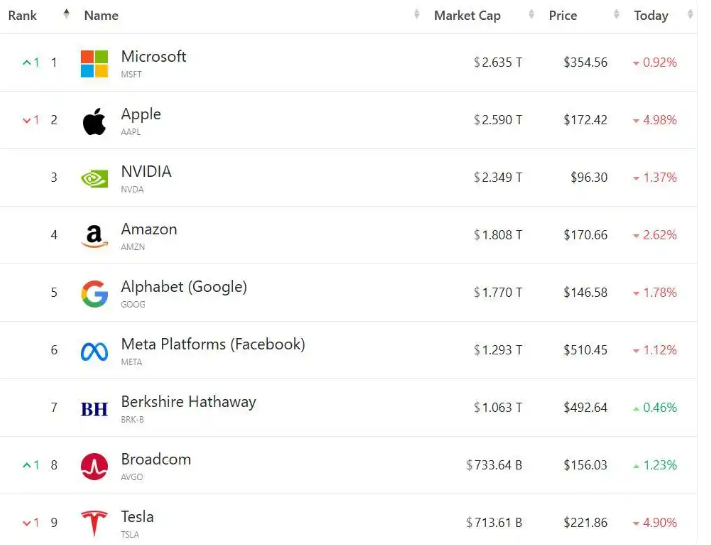The image size is (711, 545).
Task: Click the Market Cap column header
Action: [468, 15]
